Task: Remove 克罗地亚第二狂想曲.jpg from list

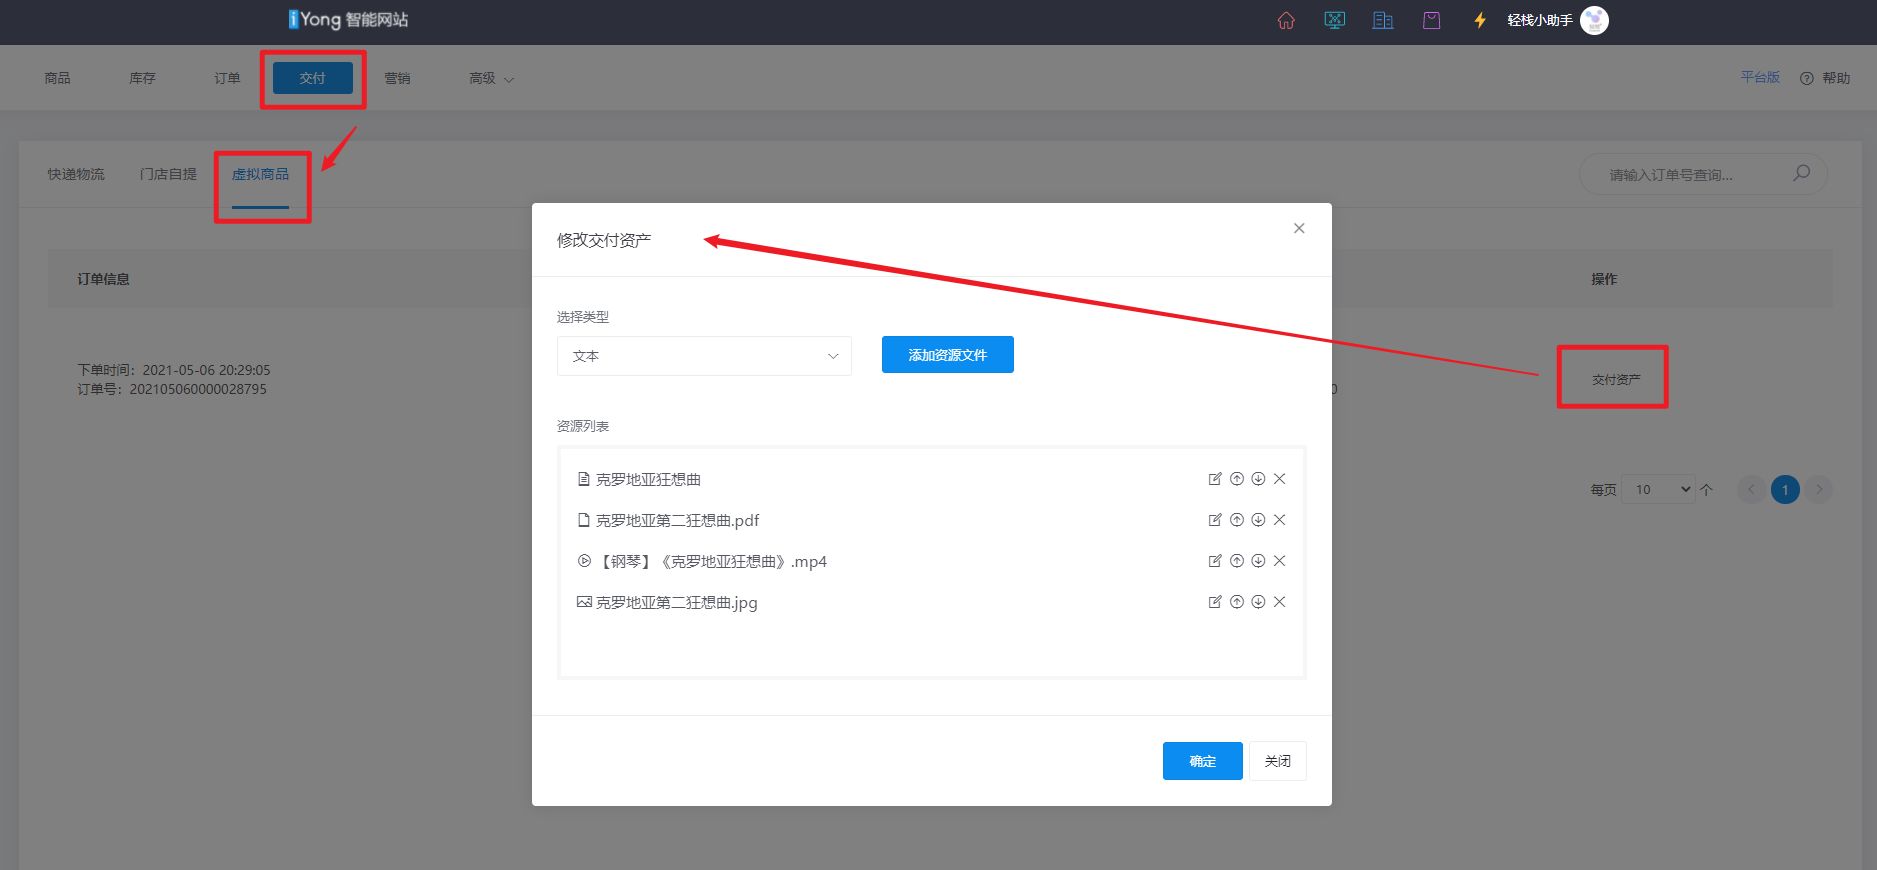Action: (1279, 602)
